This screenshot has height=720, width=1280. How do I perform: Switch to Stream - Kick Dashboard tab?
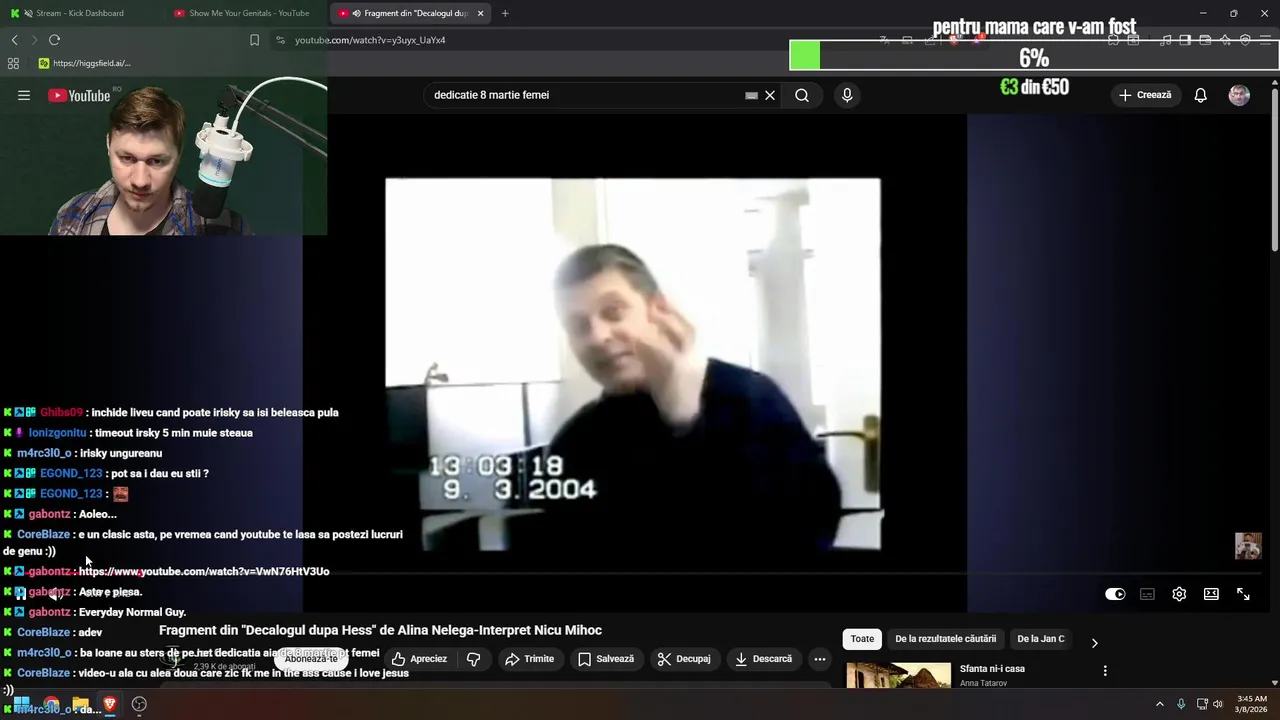[80, 13]
